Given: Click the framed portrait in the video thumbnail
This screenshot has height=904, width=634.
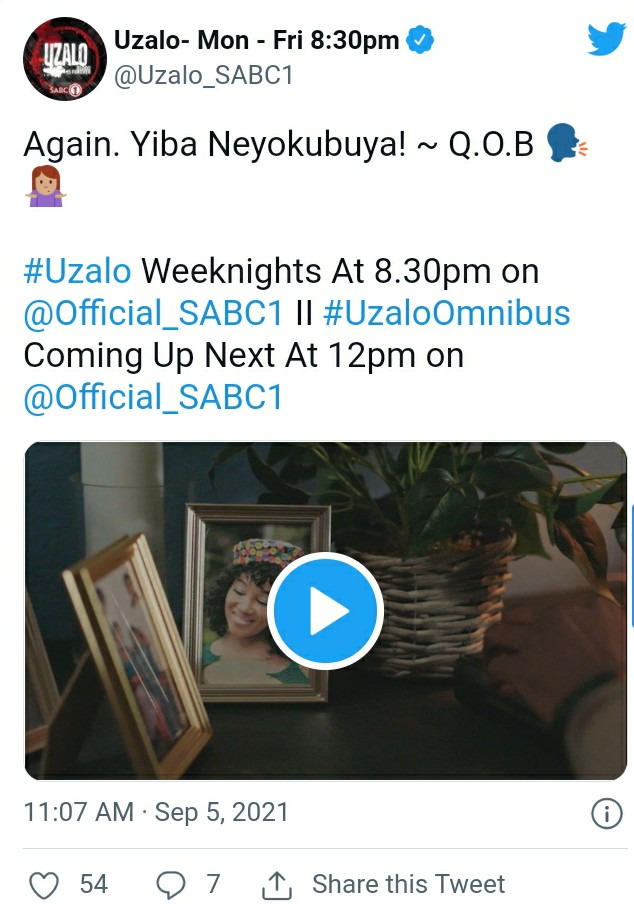Looking at the screenshot, I should (258, 602).
